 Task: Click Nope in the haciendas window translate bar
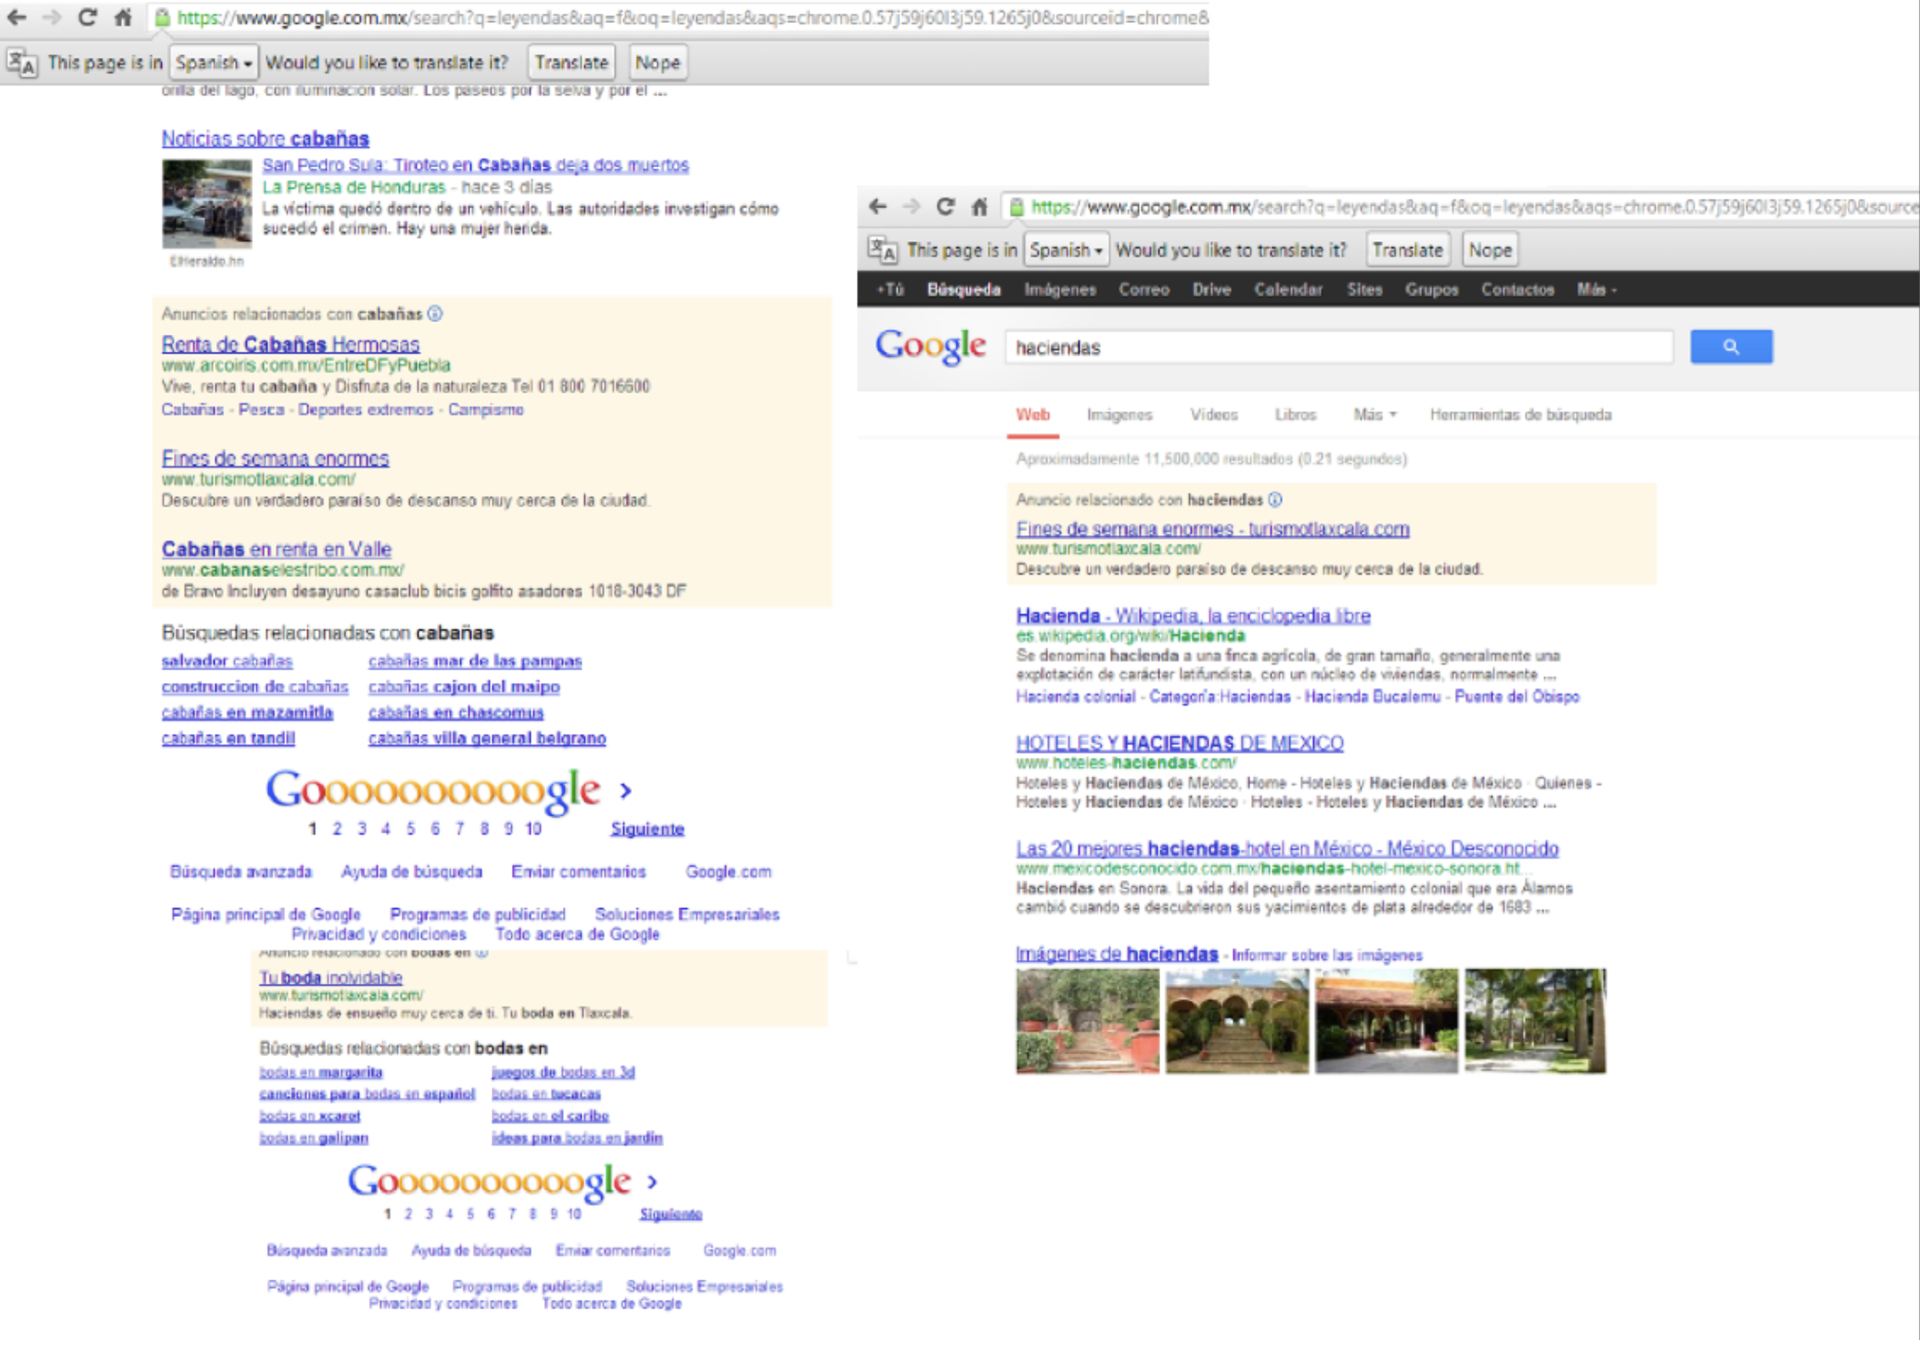coord(1490,250)
